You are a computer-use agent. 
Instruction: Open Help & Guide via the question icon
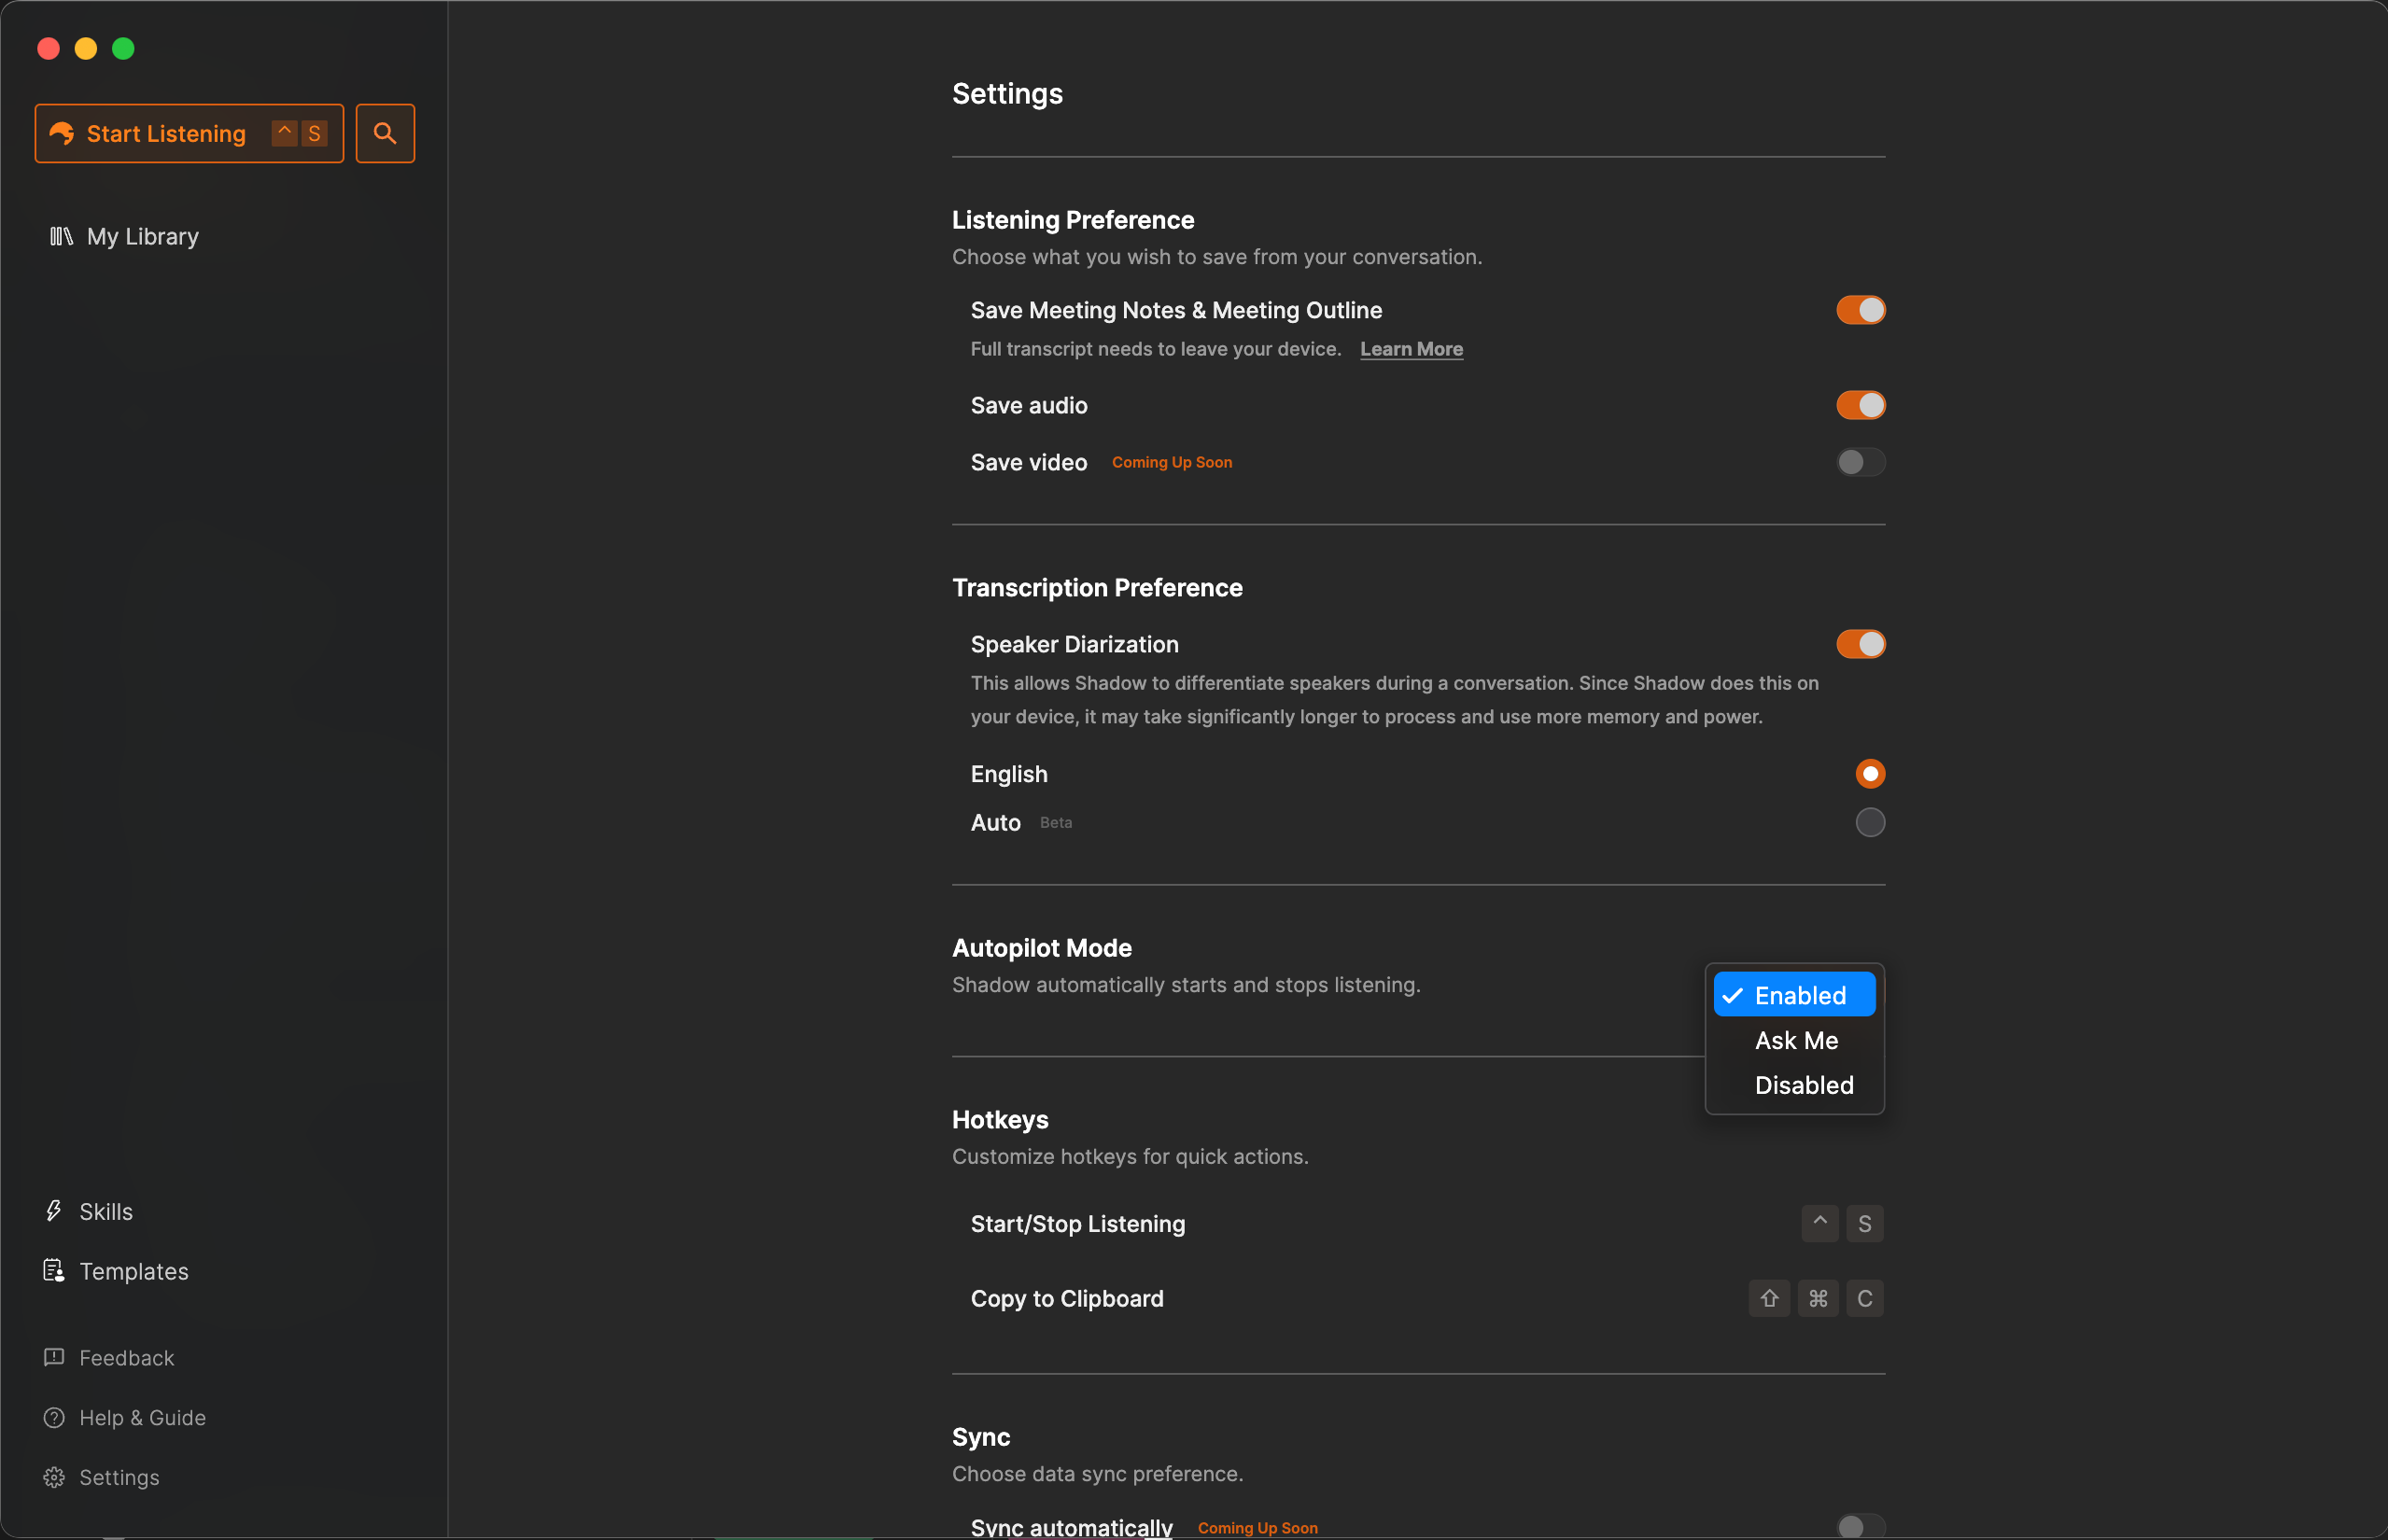click(x=54, y=1417)
